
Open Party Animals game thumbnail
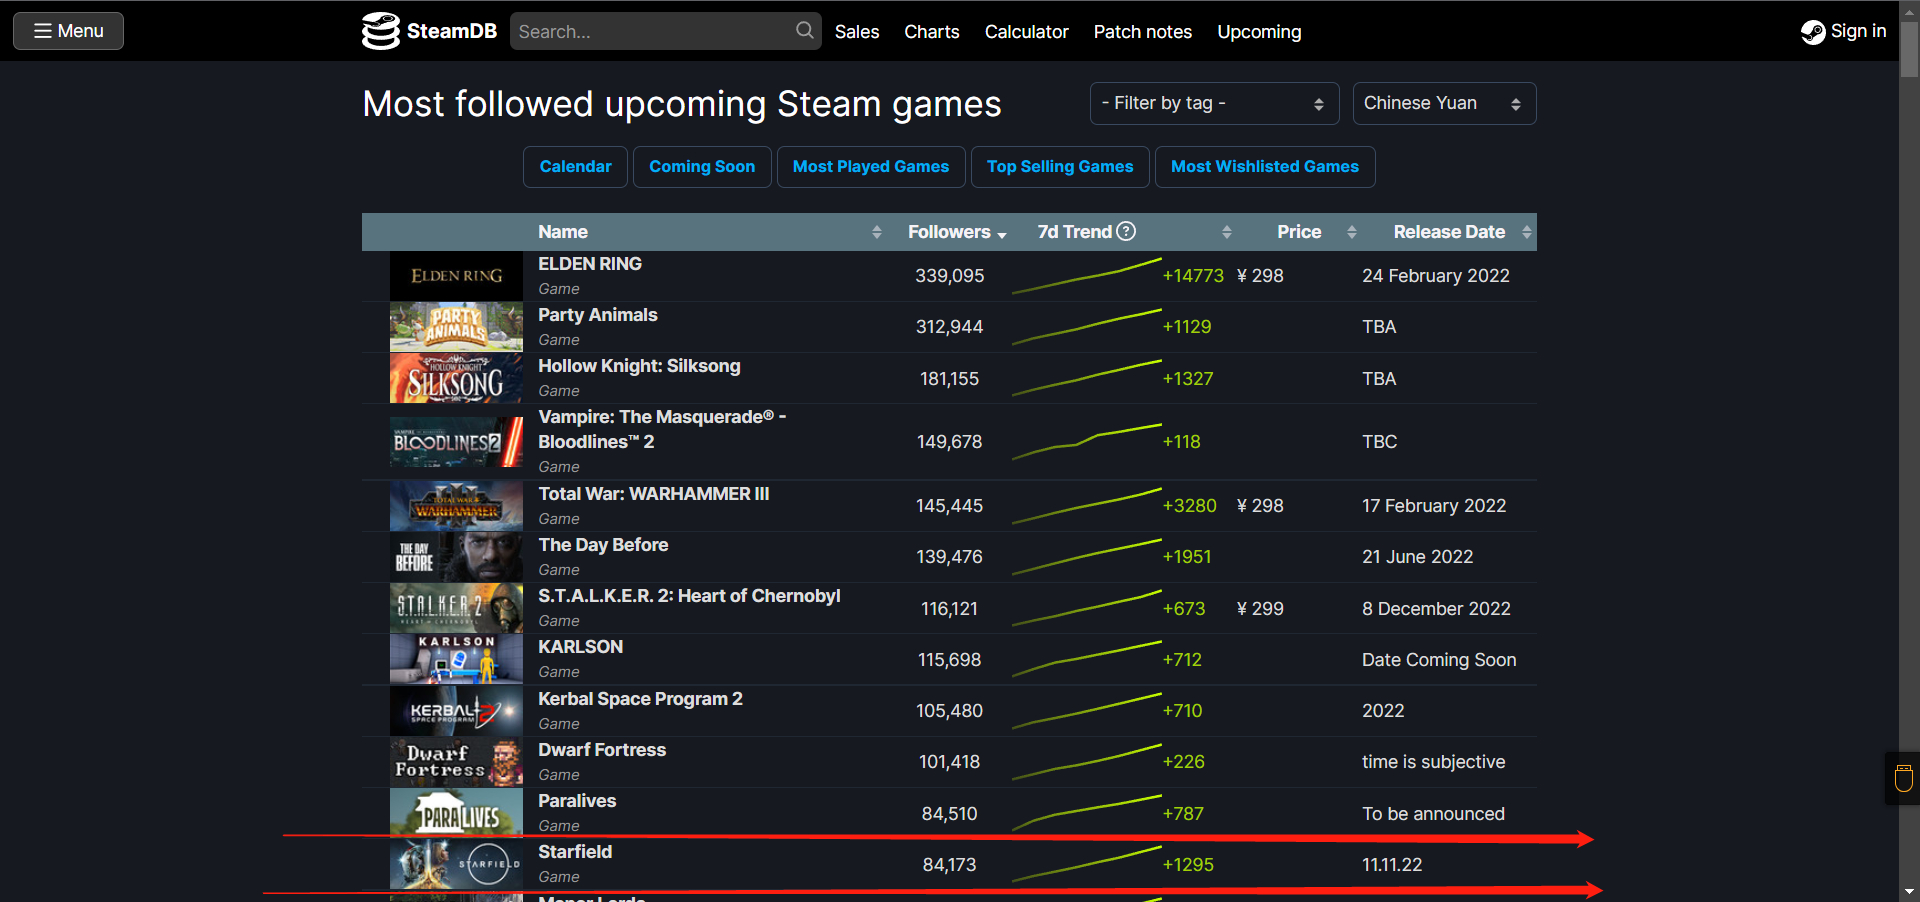pos(456,327)
